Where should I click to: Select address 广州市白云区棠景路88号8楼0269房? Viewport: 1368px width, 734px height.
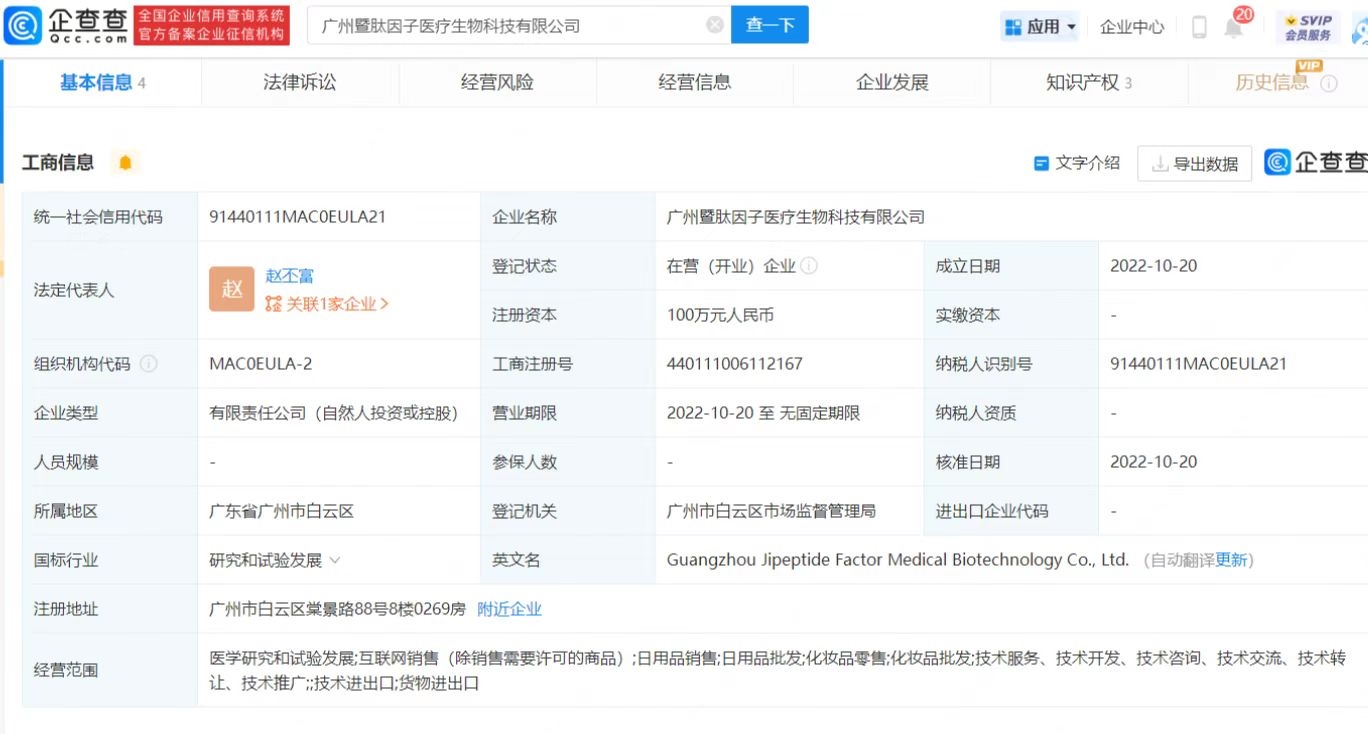pos(338,609)
